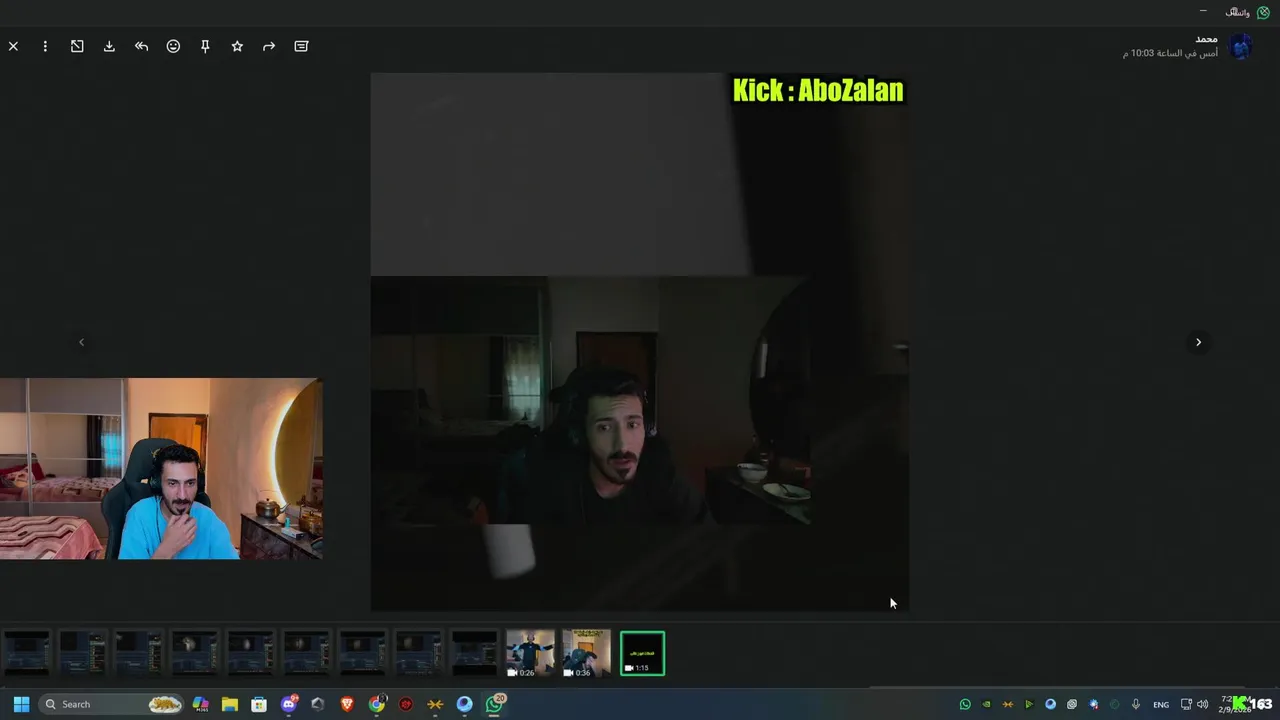React with the emoji smiley icon
The image size is (1280, 720).
(173, 46)
